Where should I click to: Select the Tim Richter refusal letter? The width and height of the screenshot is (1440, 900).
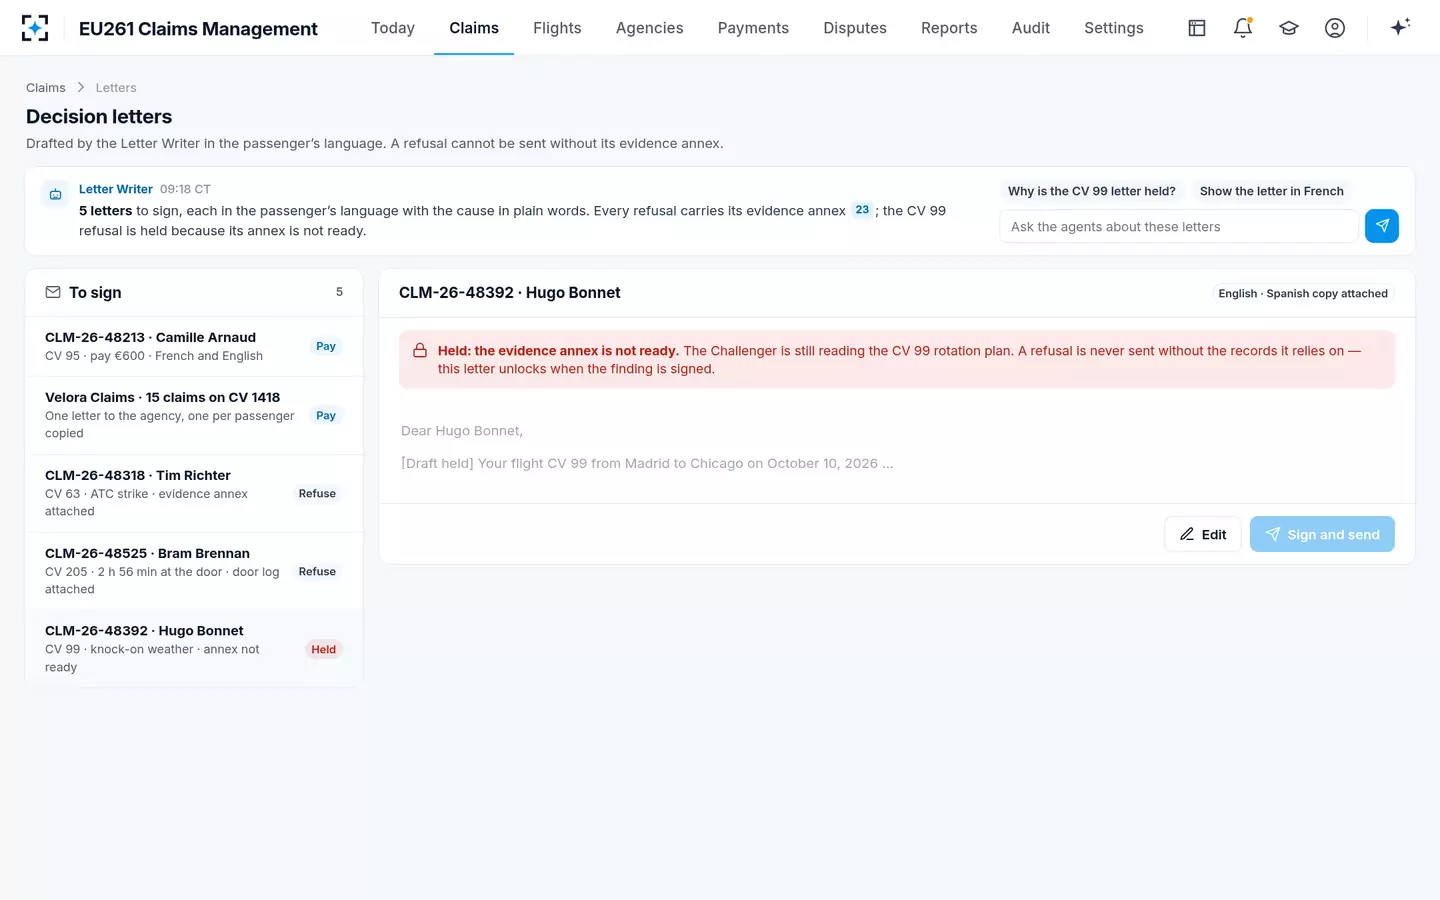tap(194, 493)
